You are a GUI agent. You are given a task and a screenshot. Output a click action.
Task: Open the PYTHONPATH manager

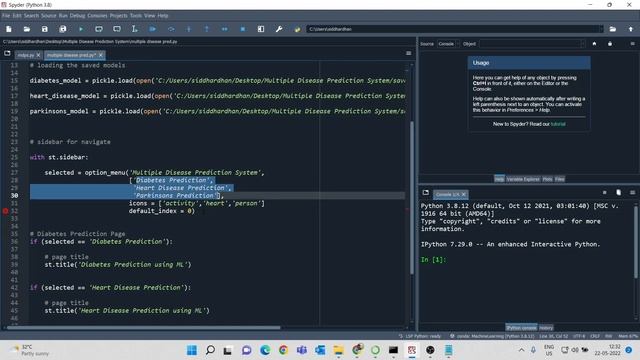click(x=297, y=29)
